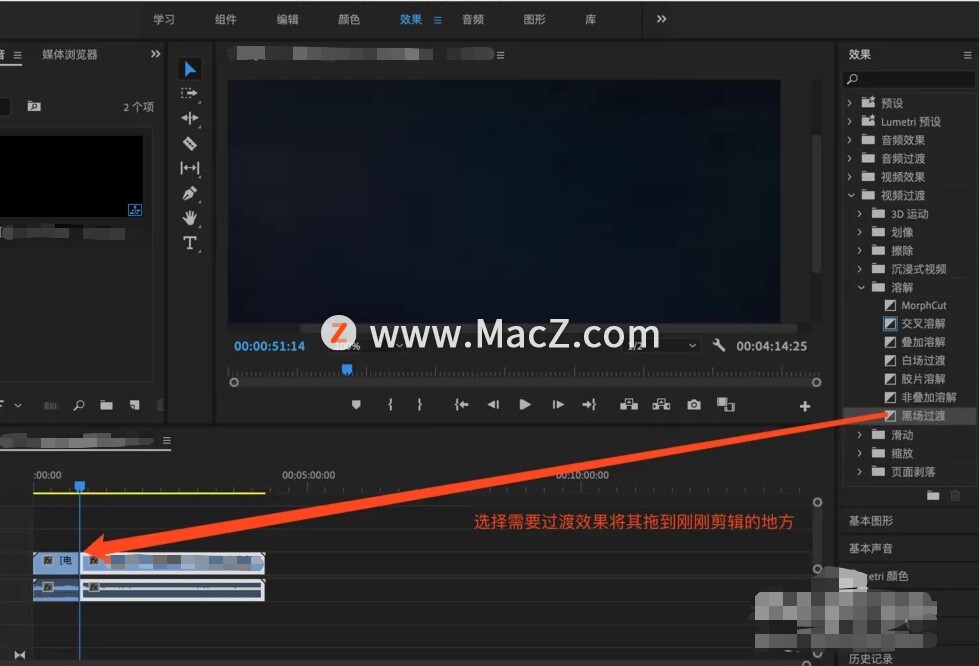Open the 历史记录 panel

click(x=870, y=659)
